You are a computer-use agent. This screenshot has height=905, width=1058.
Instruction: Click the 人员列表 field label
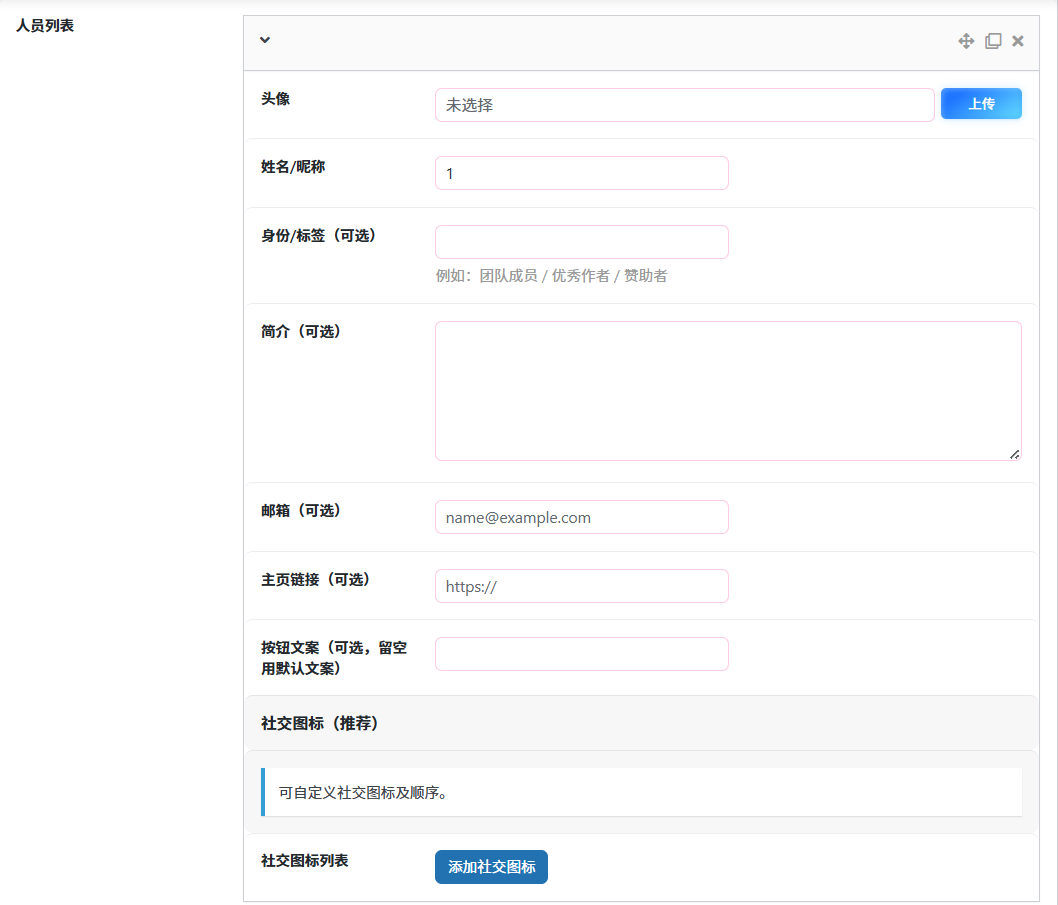pos(45,26)
